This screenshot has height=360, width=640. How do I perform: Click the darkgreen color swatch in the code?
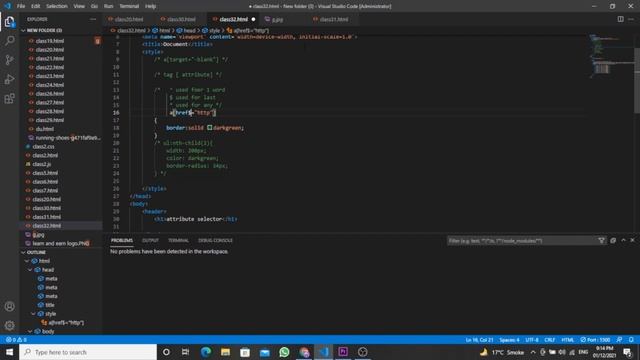coord(209,128)
